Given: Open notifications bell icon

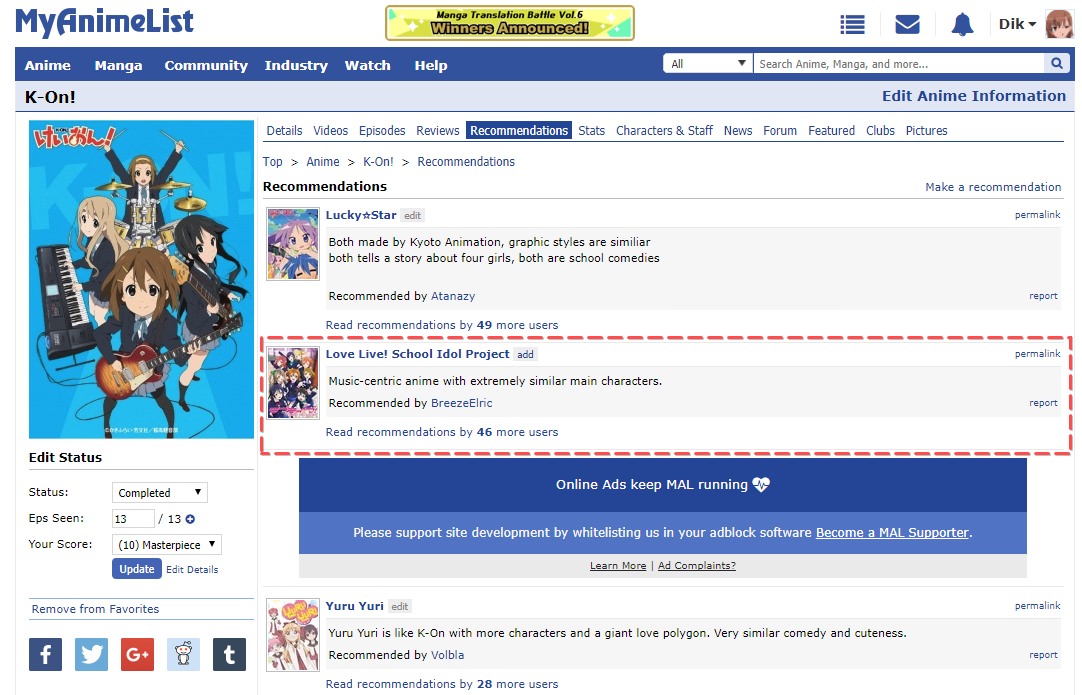Looking at the screenshot, I should point(962,24).
